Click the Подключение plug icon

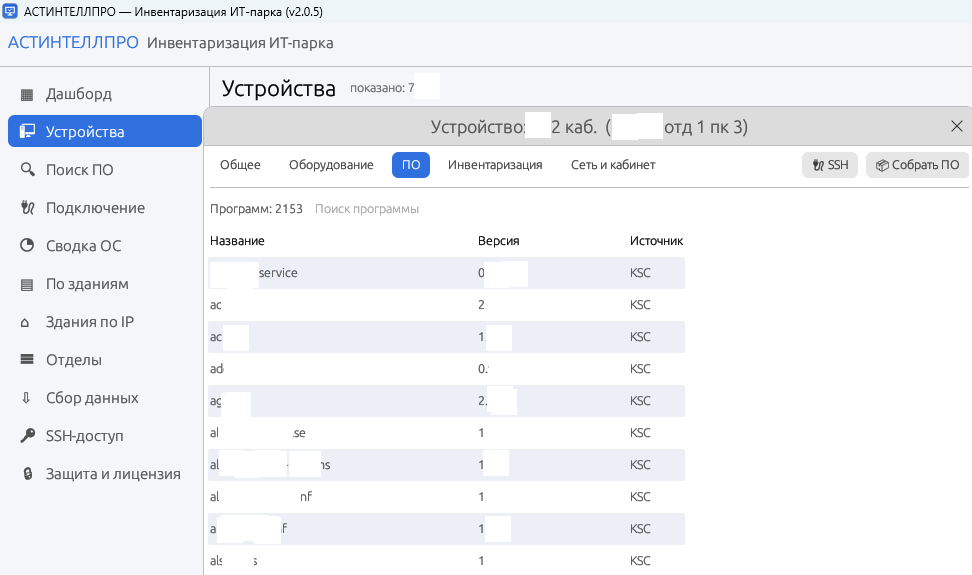pos(27,208)
